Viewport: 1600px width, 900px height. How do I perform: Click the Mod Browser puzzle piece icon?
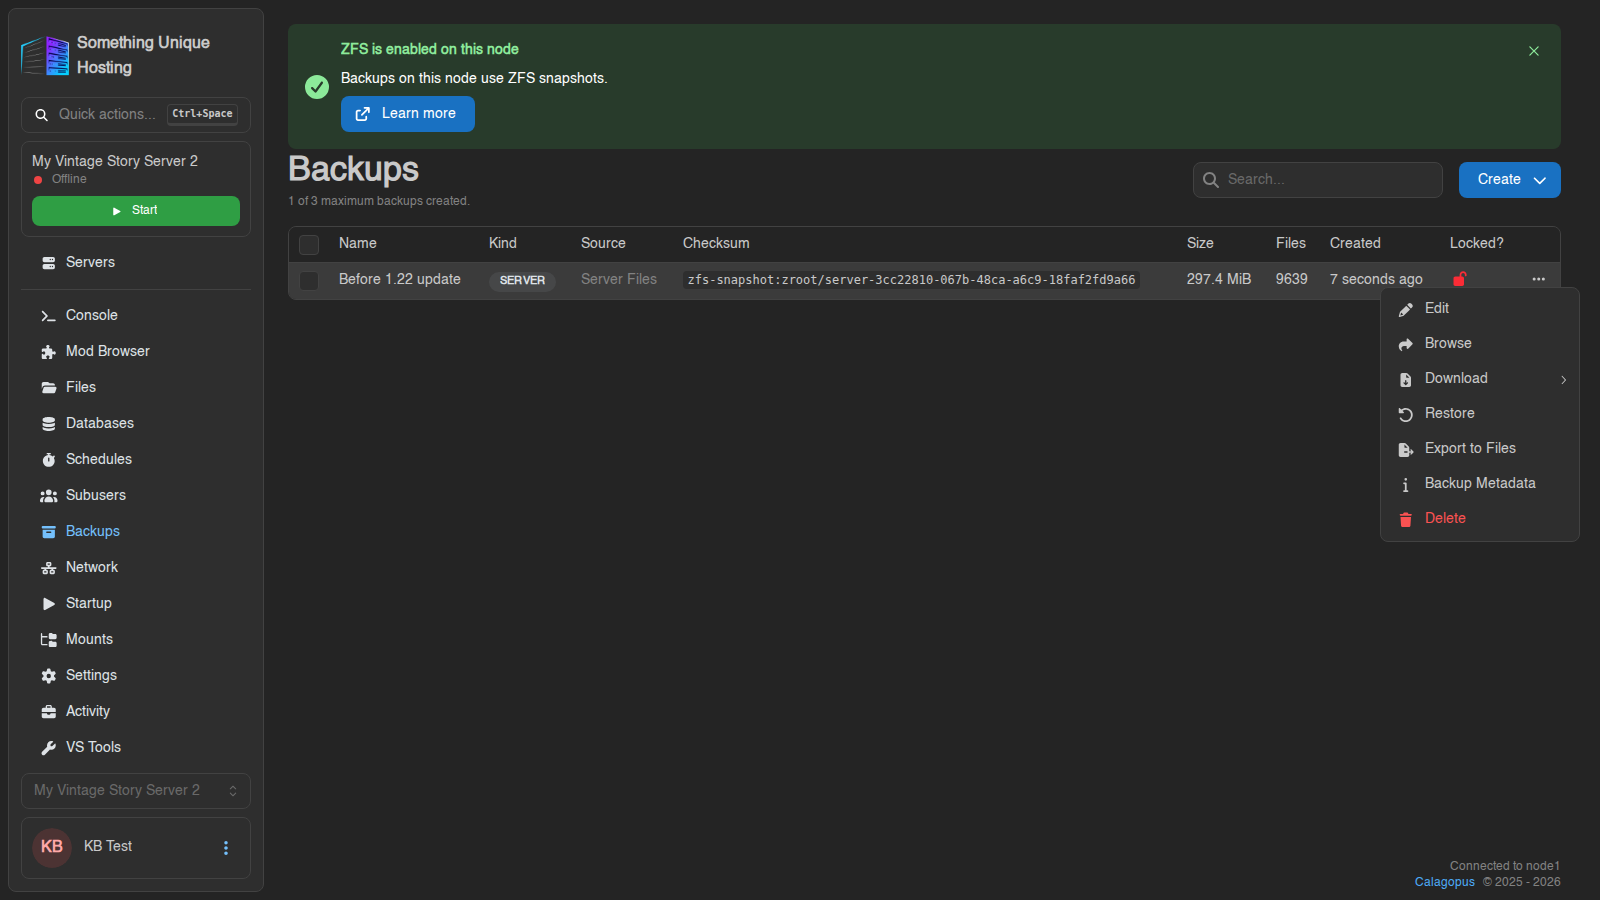[48, 352]
